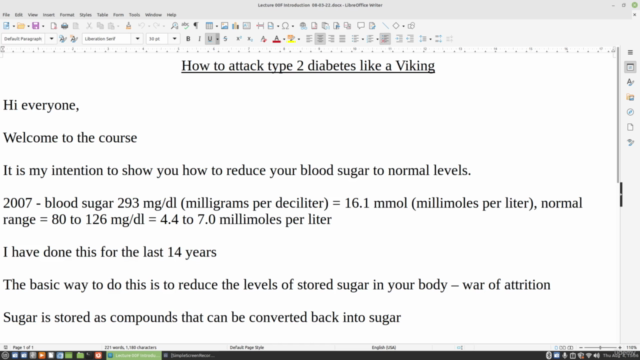Viewport: 640px width, 360px height.
Task: Open the underline style dropdown arrow
Action: (x=217, y=39)
